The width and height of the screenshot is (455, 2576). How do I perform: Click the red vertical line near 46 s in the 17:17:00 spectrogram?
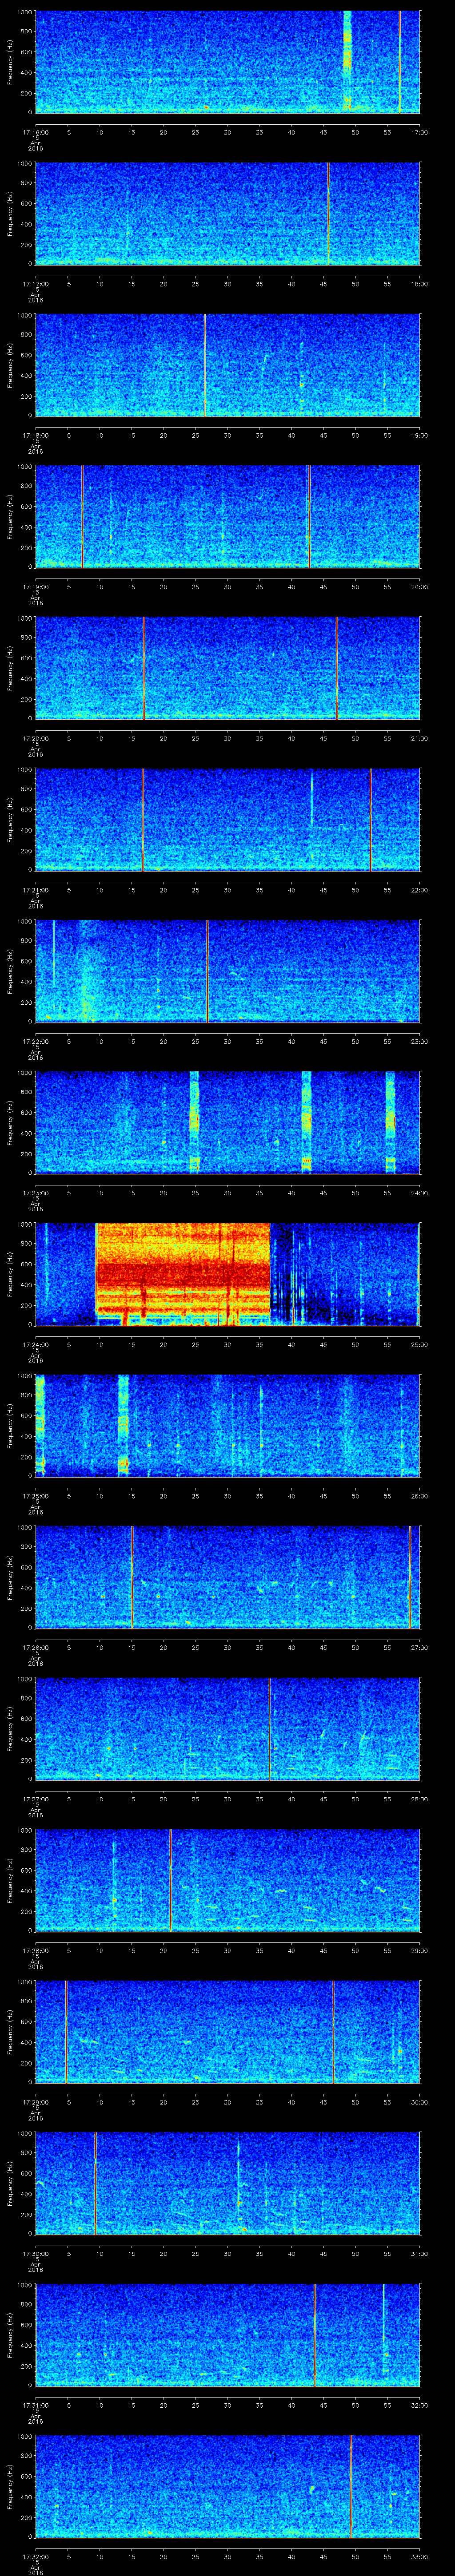tap(328, 213)
